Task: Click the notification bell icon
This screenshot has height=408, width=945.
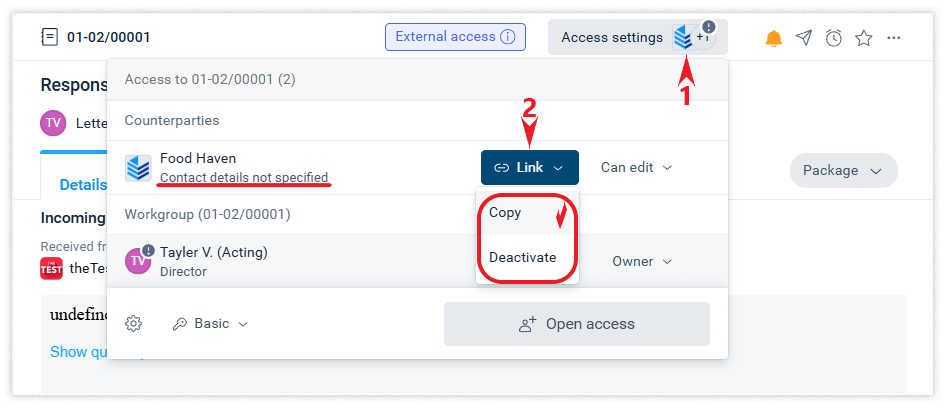Action: (774, 38)
